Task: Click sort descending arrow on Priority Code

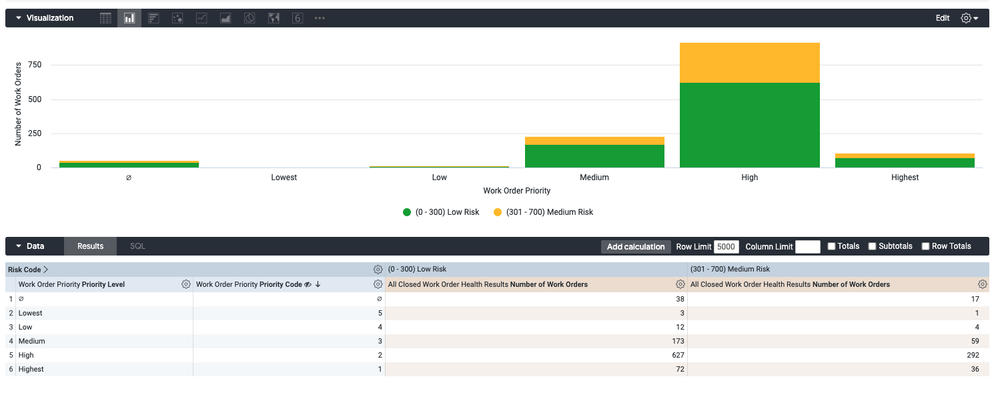Action: coord(318,285)
